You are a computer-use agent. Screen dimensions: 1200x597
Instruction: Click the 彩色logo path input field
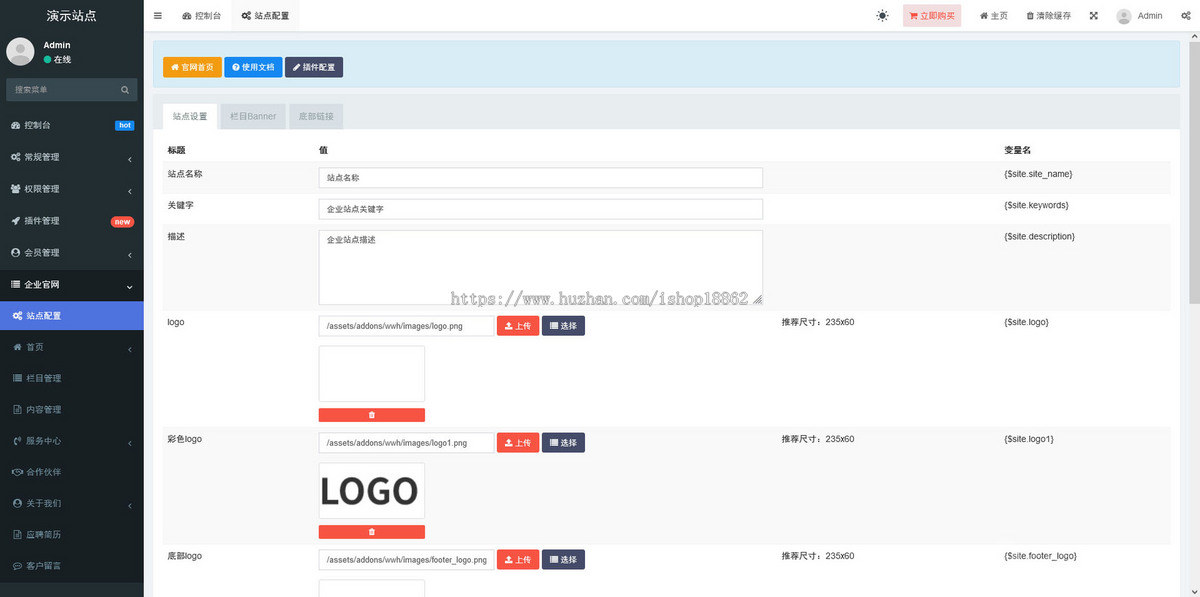tap(407, 442)
